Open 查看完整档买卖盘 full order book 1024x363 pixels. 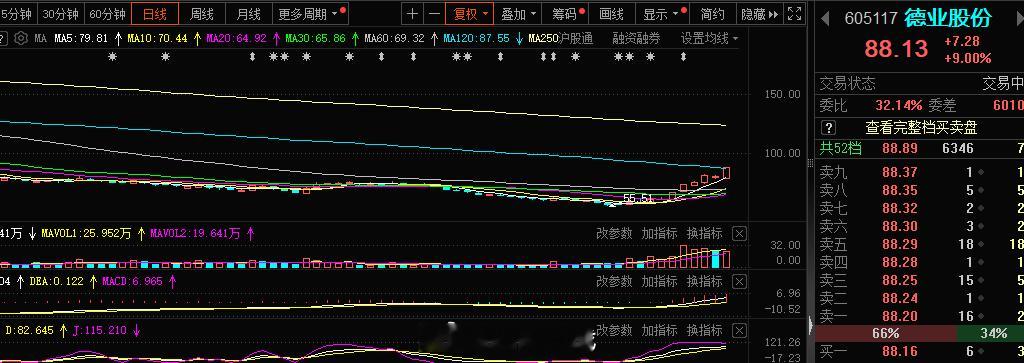(921, 127)
